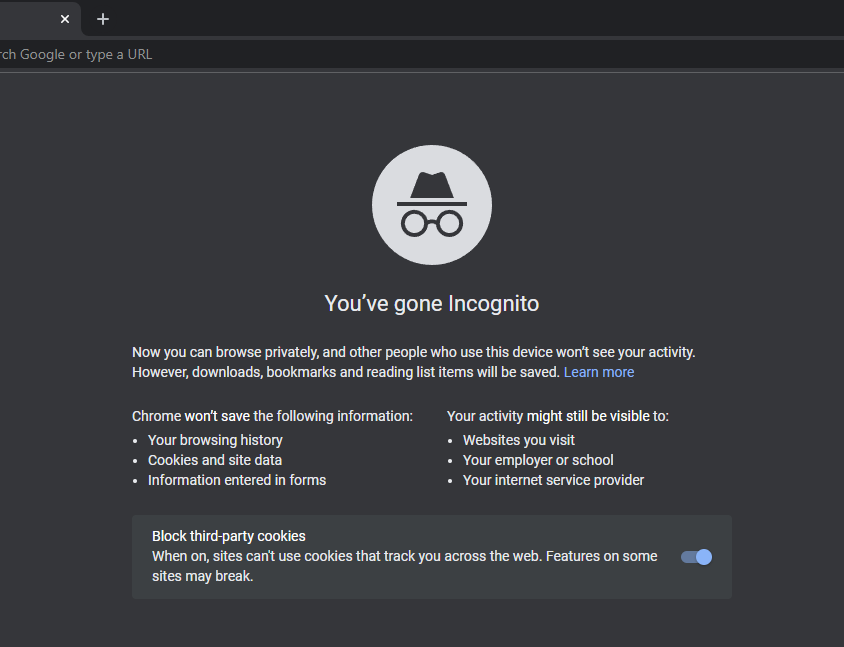Image resolution: width=844 pixels, height=647 pixels.
Task: Click the plus button next to the tab
Action: tap(103, 18)
